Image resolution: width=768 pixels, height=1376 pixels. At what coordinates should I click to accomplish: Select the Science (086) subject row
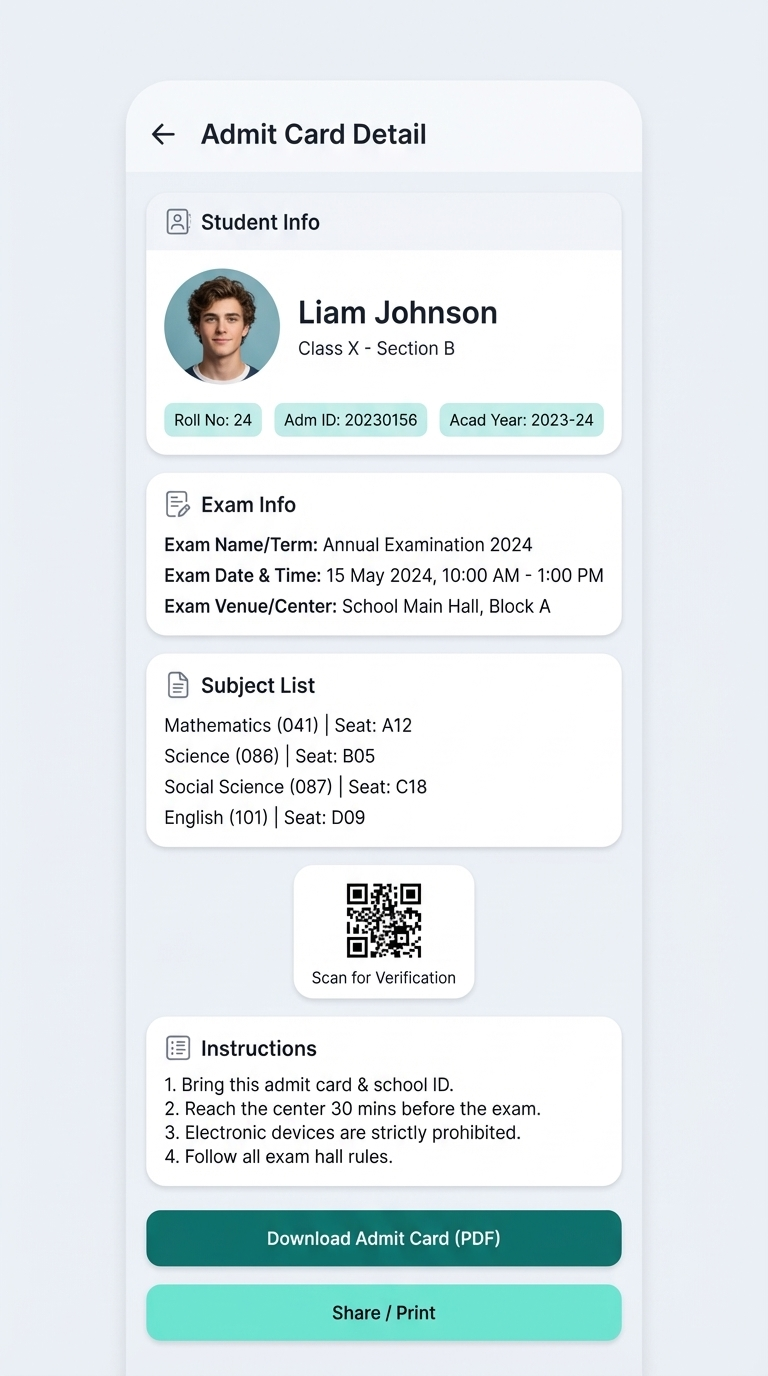[270, 756]
